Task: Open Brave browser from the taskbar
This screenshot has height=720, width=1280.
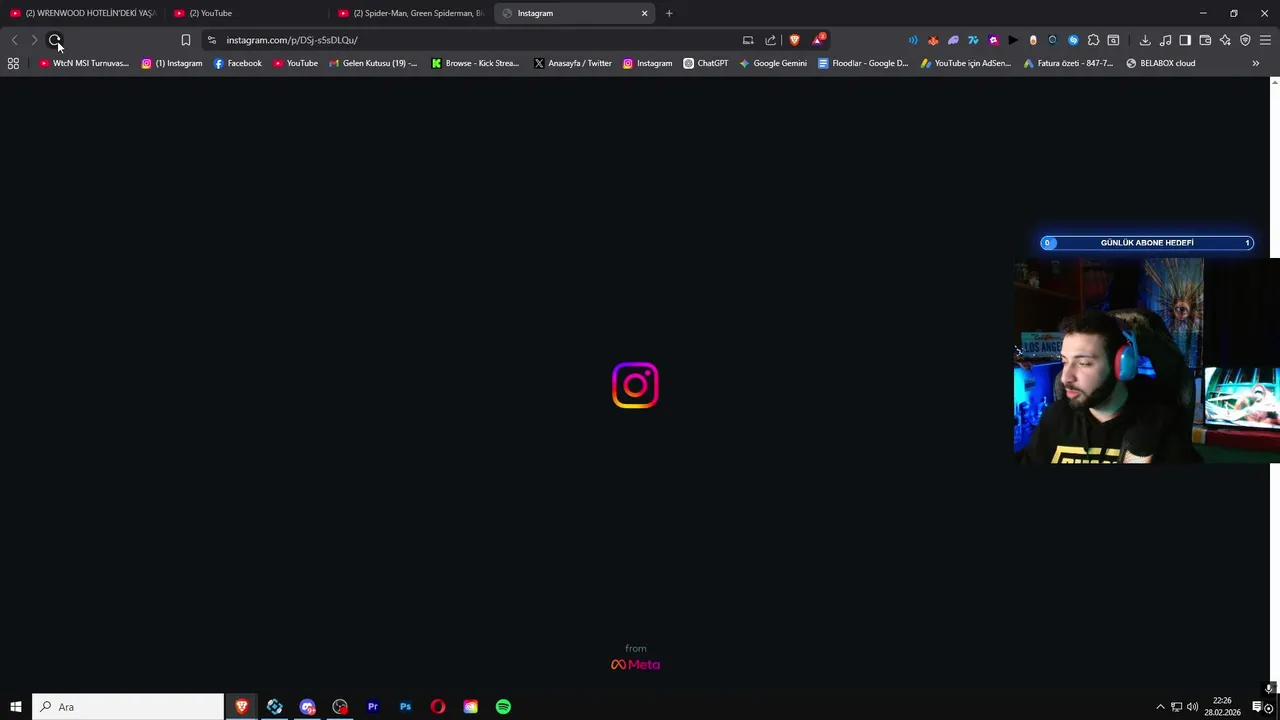Action: coord(241,707)
